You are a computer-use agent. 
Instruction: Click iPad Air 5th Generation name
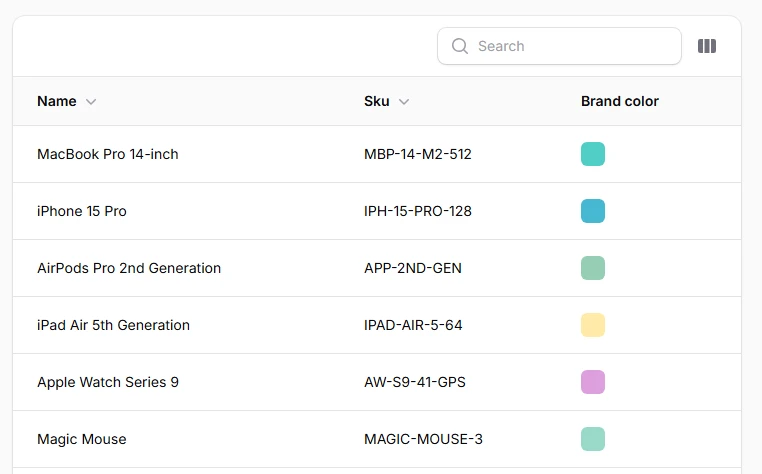(113, 325)
